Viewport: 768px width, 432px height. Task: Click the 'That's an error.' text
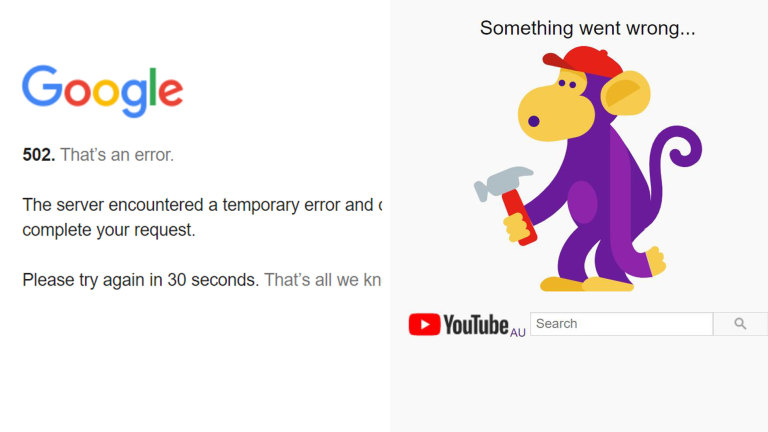tap(117, 155)
